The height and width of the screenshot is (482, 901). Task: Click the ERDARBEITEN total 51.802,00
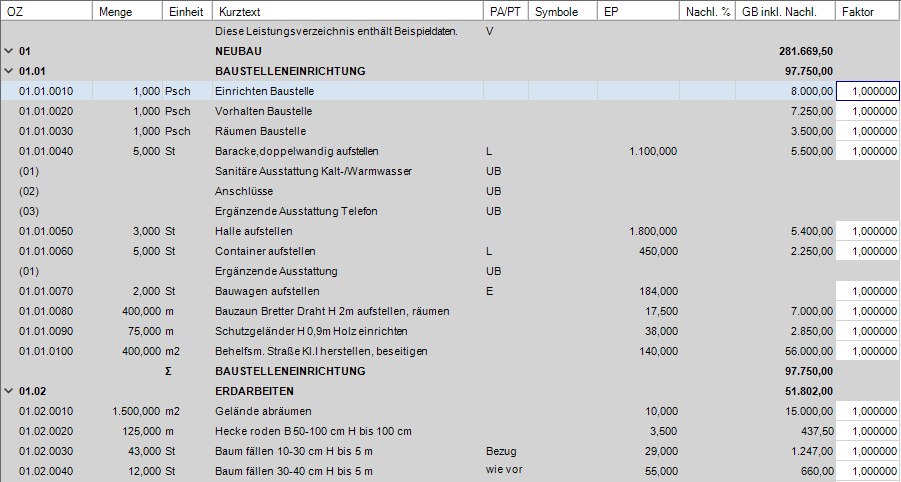[809, 391]
